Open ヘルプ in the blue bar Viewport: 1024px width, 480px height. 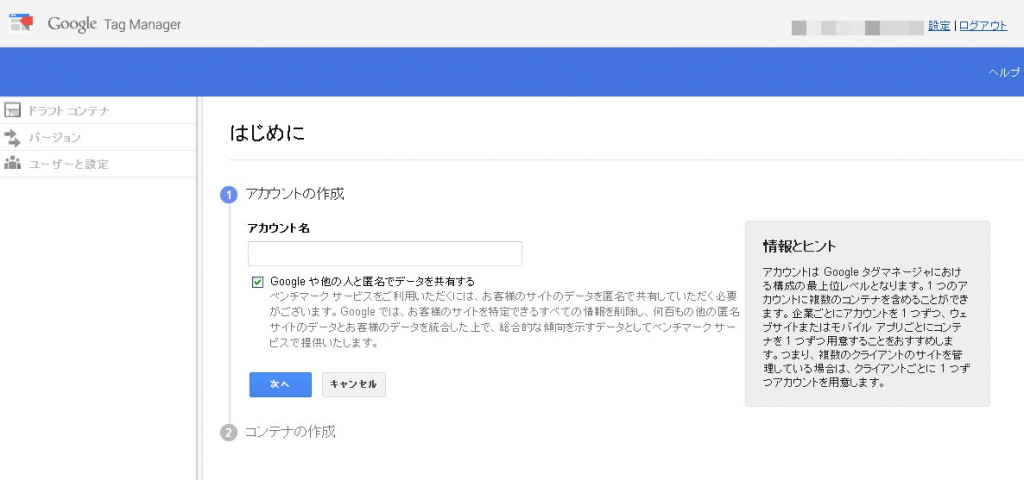(x=1004, y=72)
